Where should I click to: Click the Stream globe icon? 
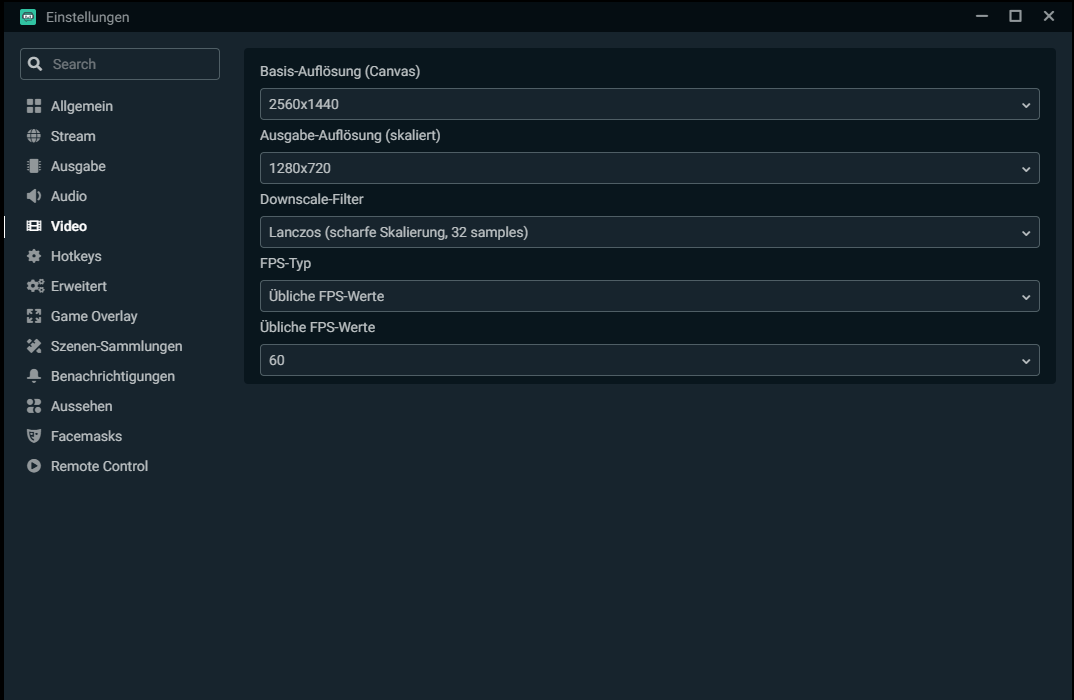34,136
